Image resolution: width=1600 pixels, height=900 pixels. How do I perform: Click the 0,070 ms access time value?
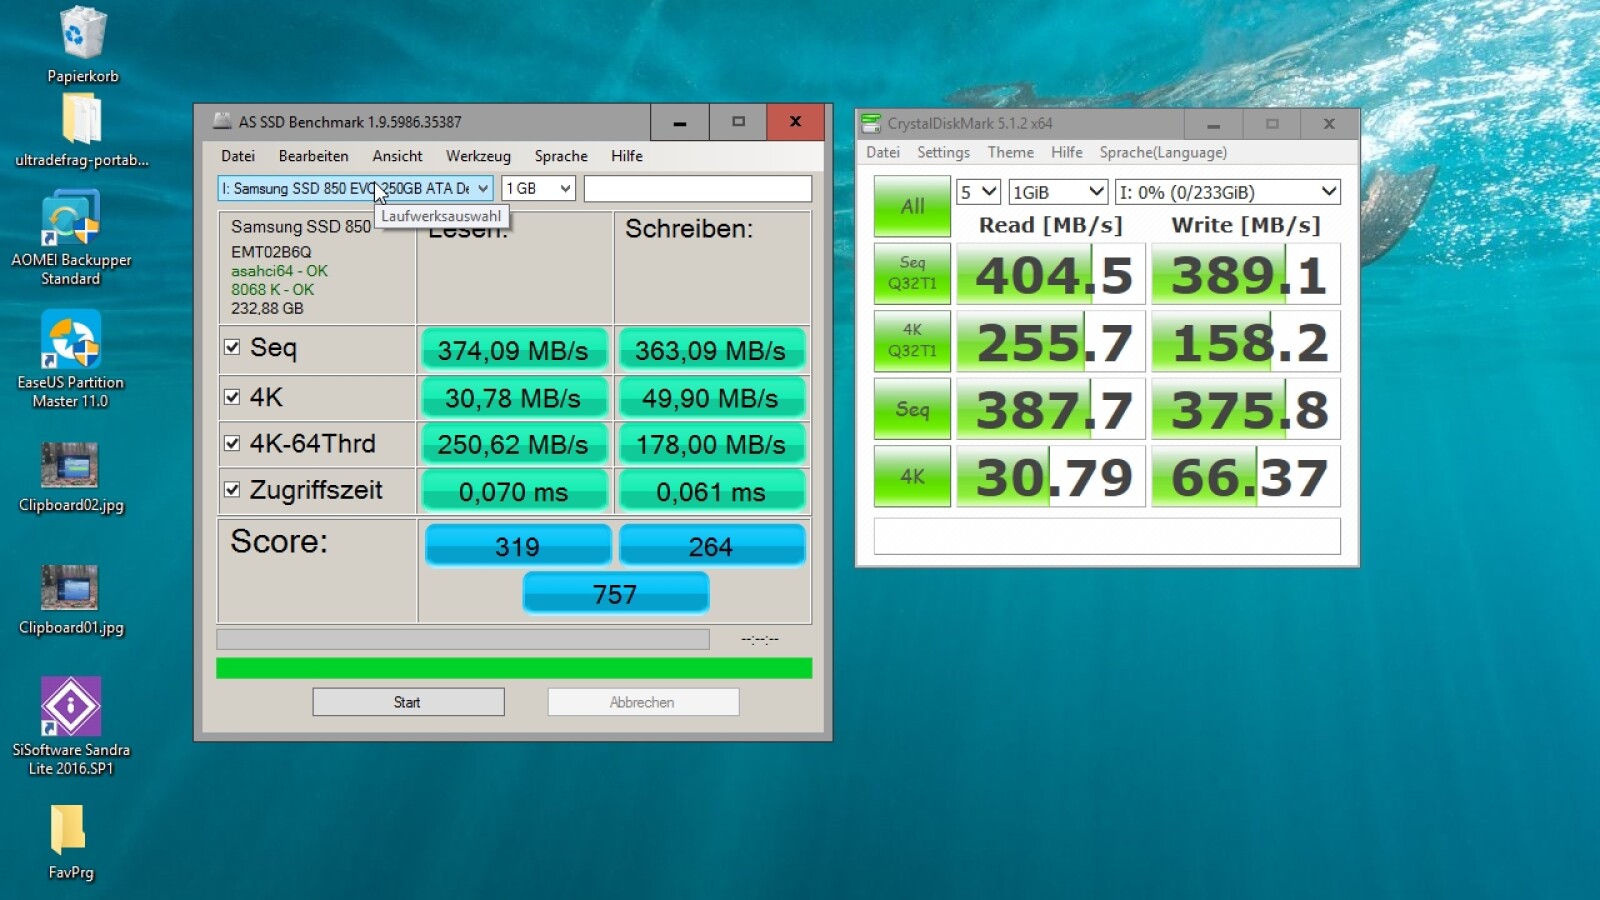click(x=513, y=492)
